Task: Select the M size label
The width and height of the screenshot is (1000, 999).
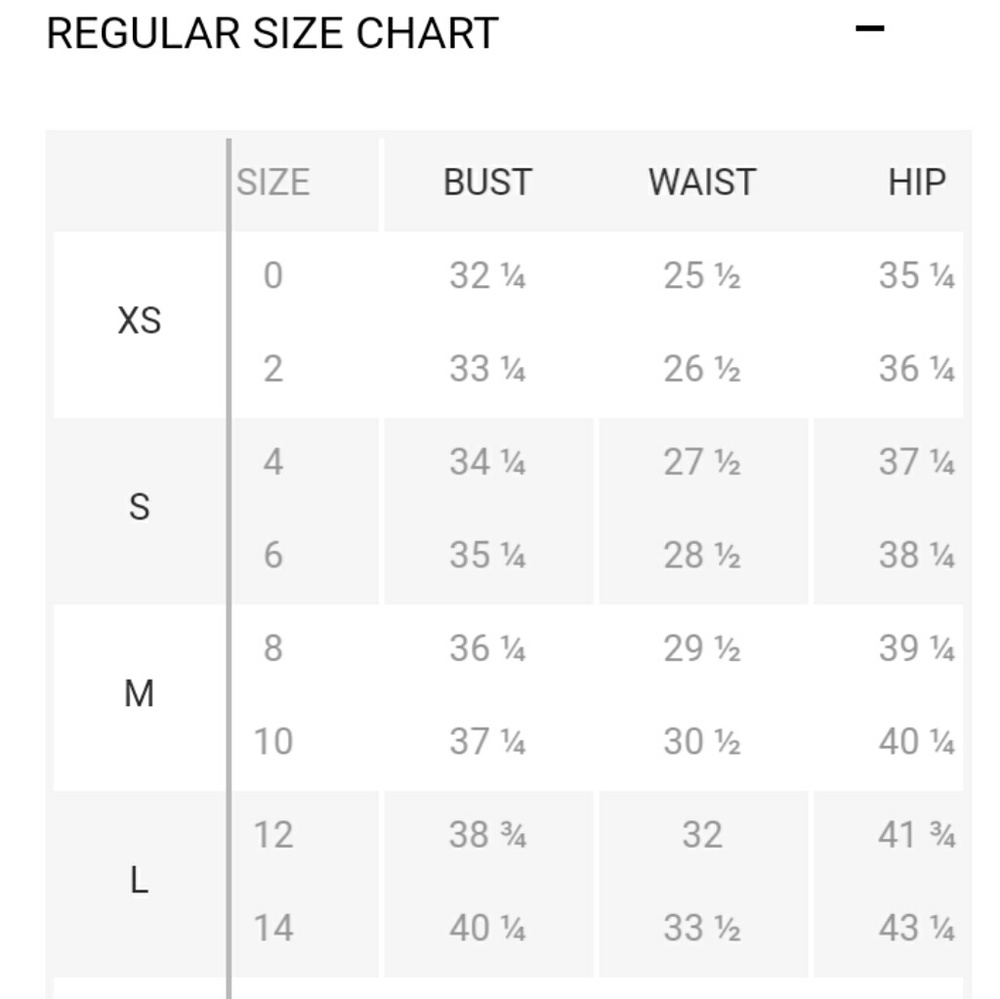Action: [139, 693]
